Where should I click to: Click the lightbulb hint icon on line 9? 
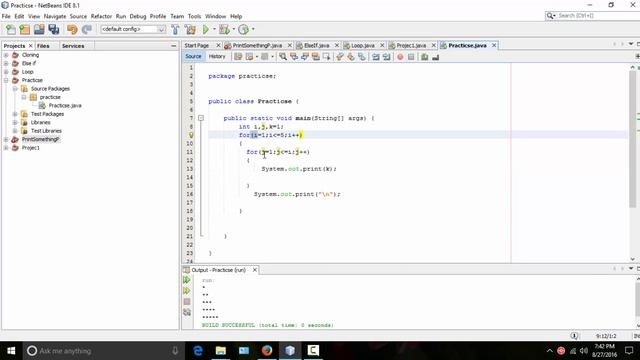pyautogui.click(x=191, y=135)
